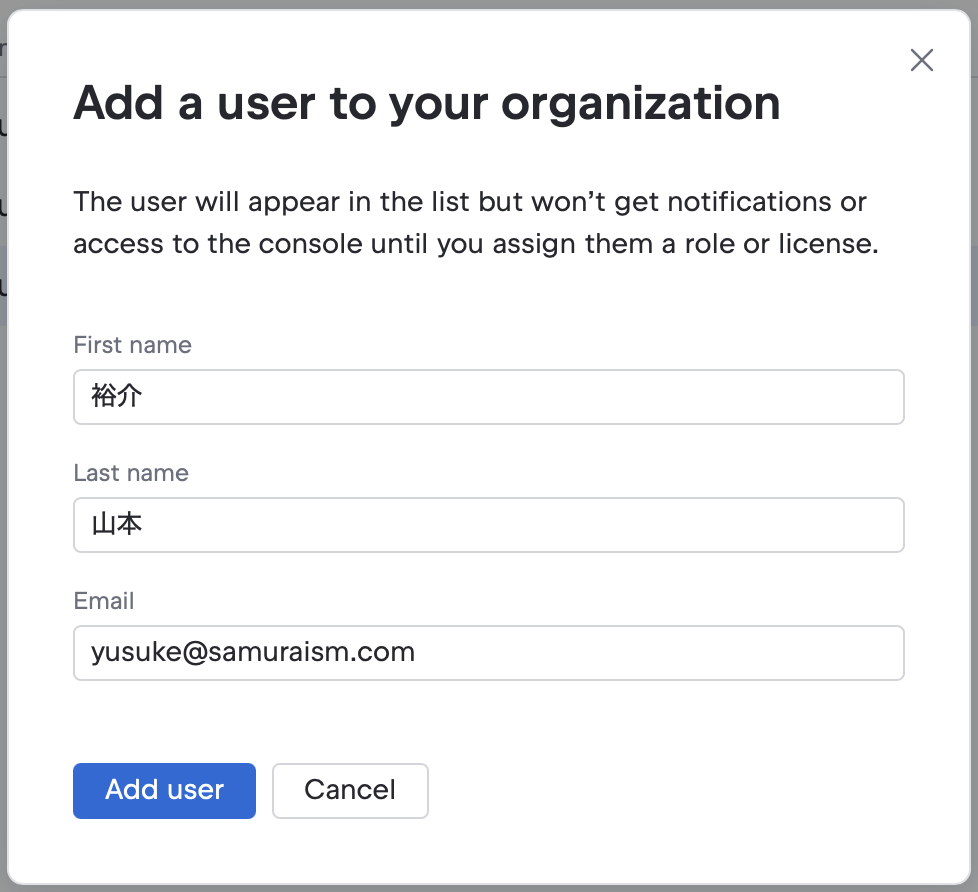Click the dimmed backdrop right of the dialog
The height and width of the screenshot is (892, 978).
click(973, 500)
